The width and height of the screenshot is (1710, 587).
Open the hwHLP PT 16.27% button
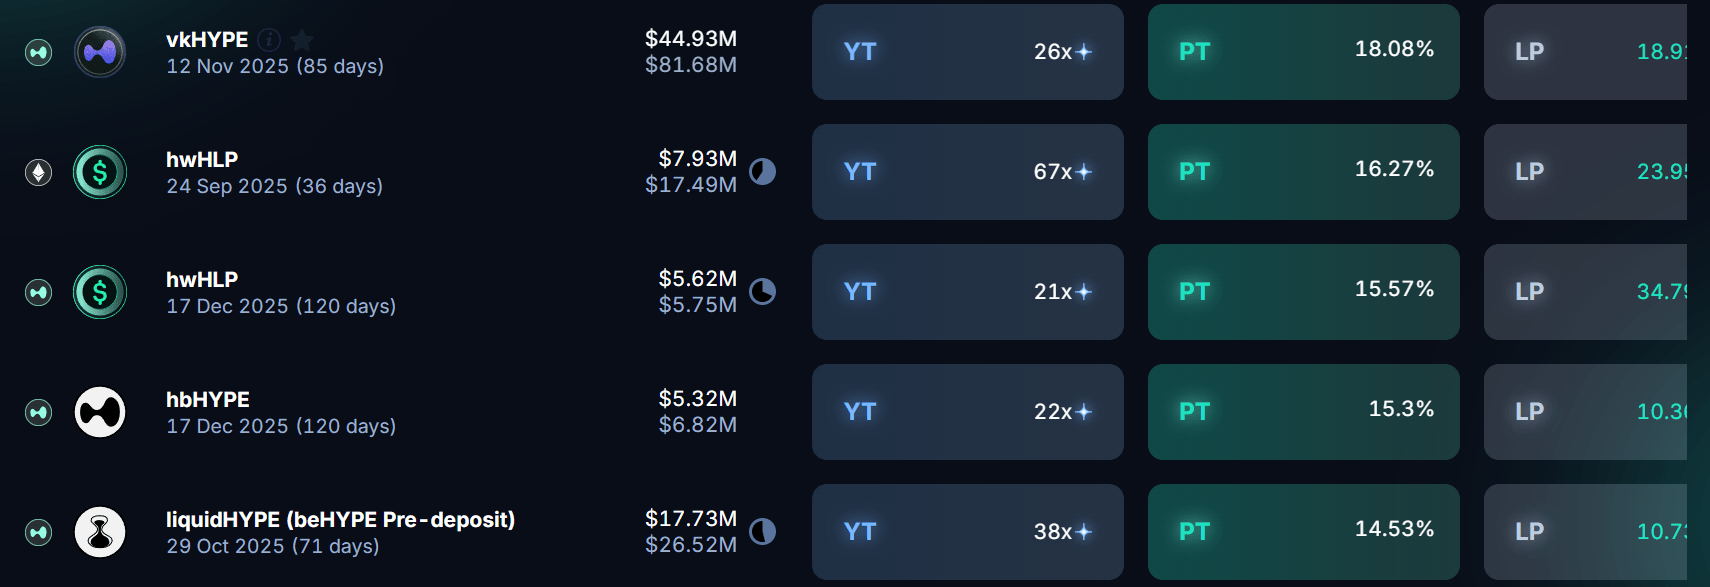pyautogui.click(x=1304, y=172)
